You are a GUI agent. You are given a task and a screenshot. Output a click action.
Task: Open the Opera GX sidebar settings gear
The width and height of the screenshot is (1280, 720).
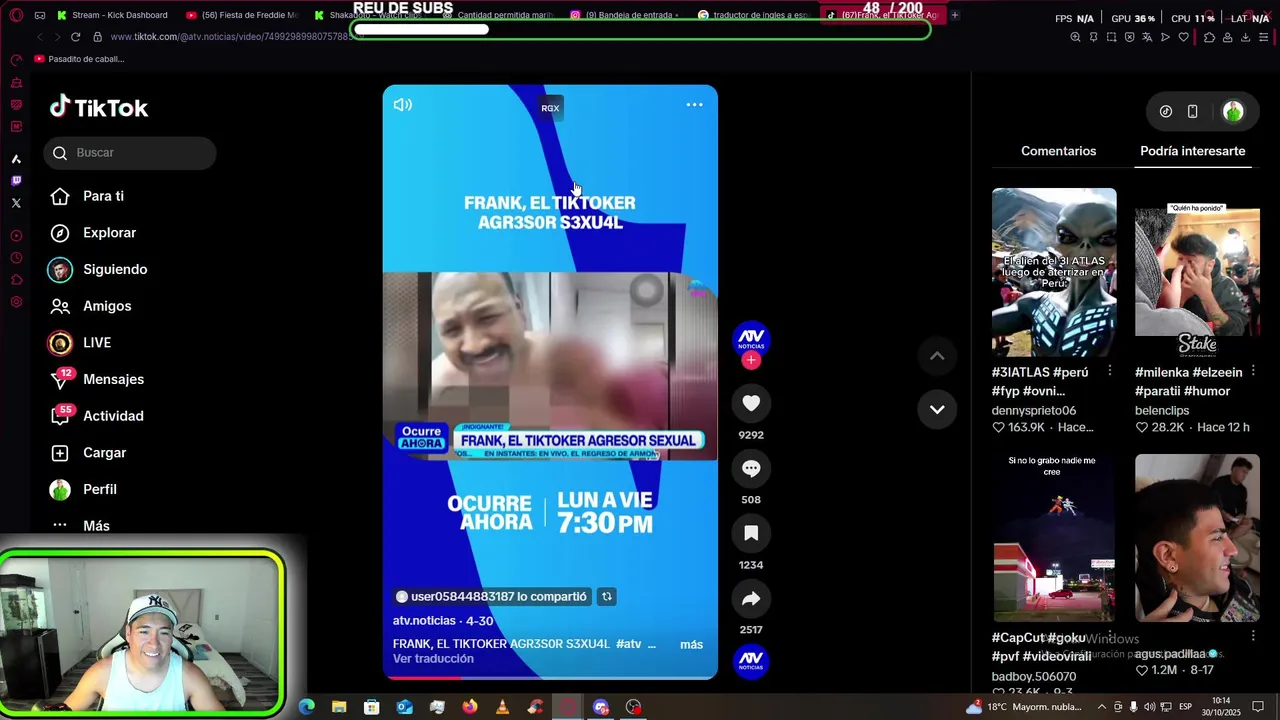pyautogui.click(x=16, y=302)
